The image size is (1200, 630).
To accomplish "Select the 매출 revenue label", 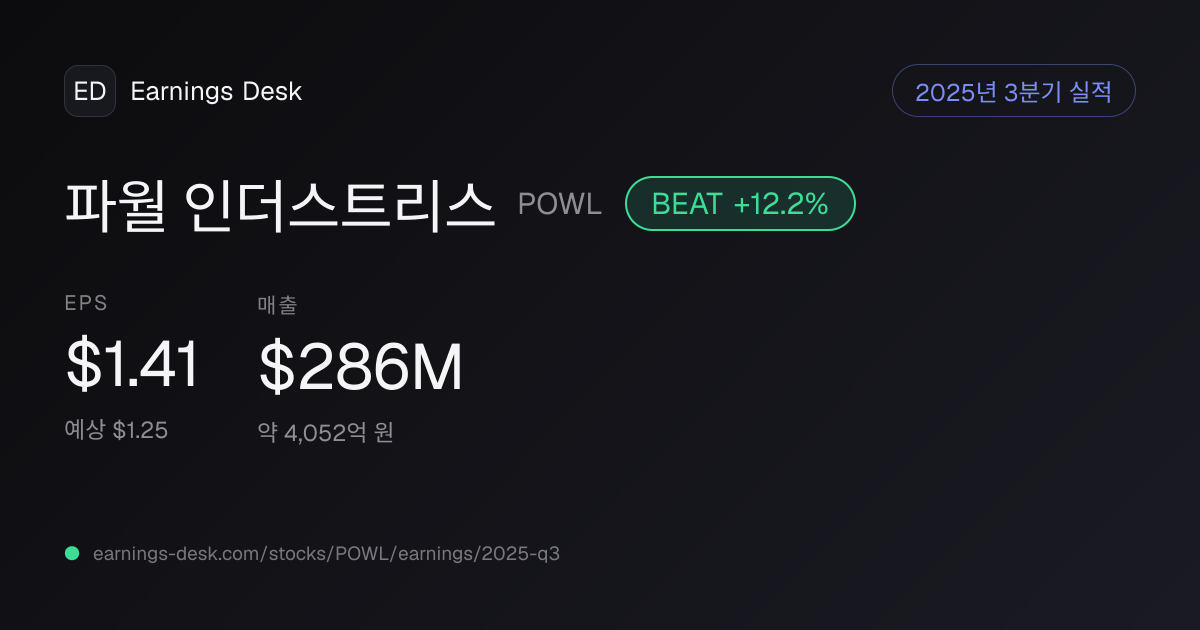I will pos(277,305).
